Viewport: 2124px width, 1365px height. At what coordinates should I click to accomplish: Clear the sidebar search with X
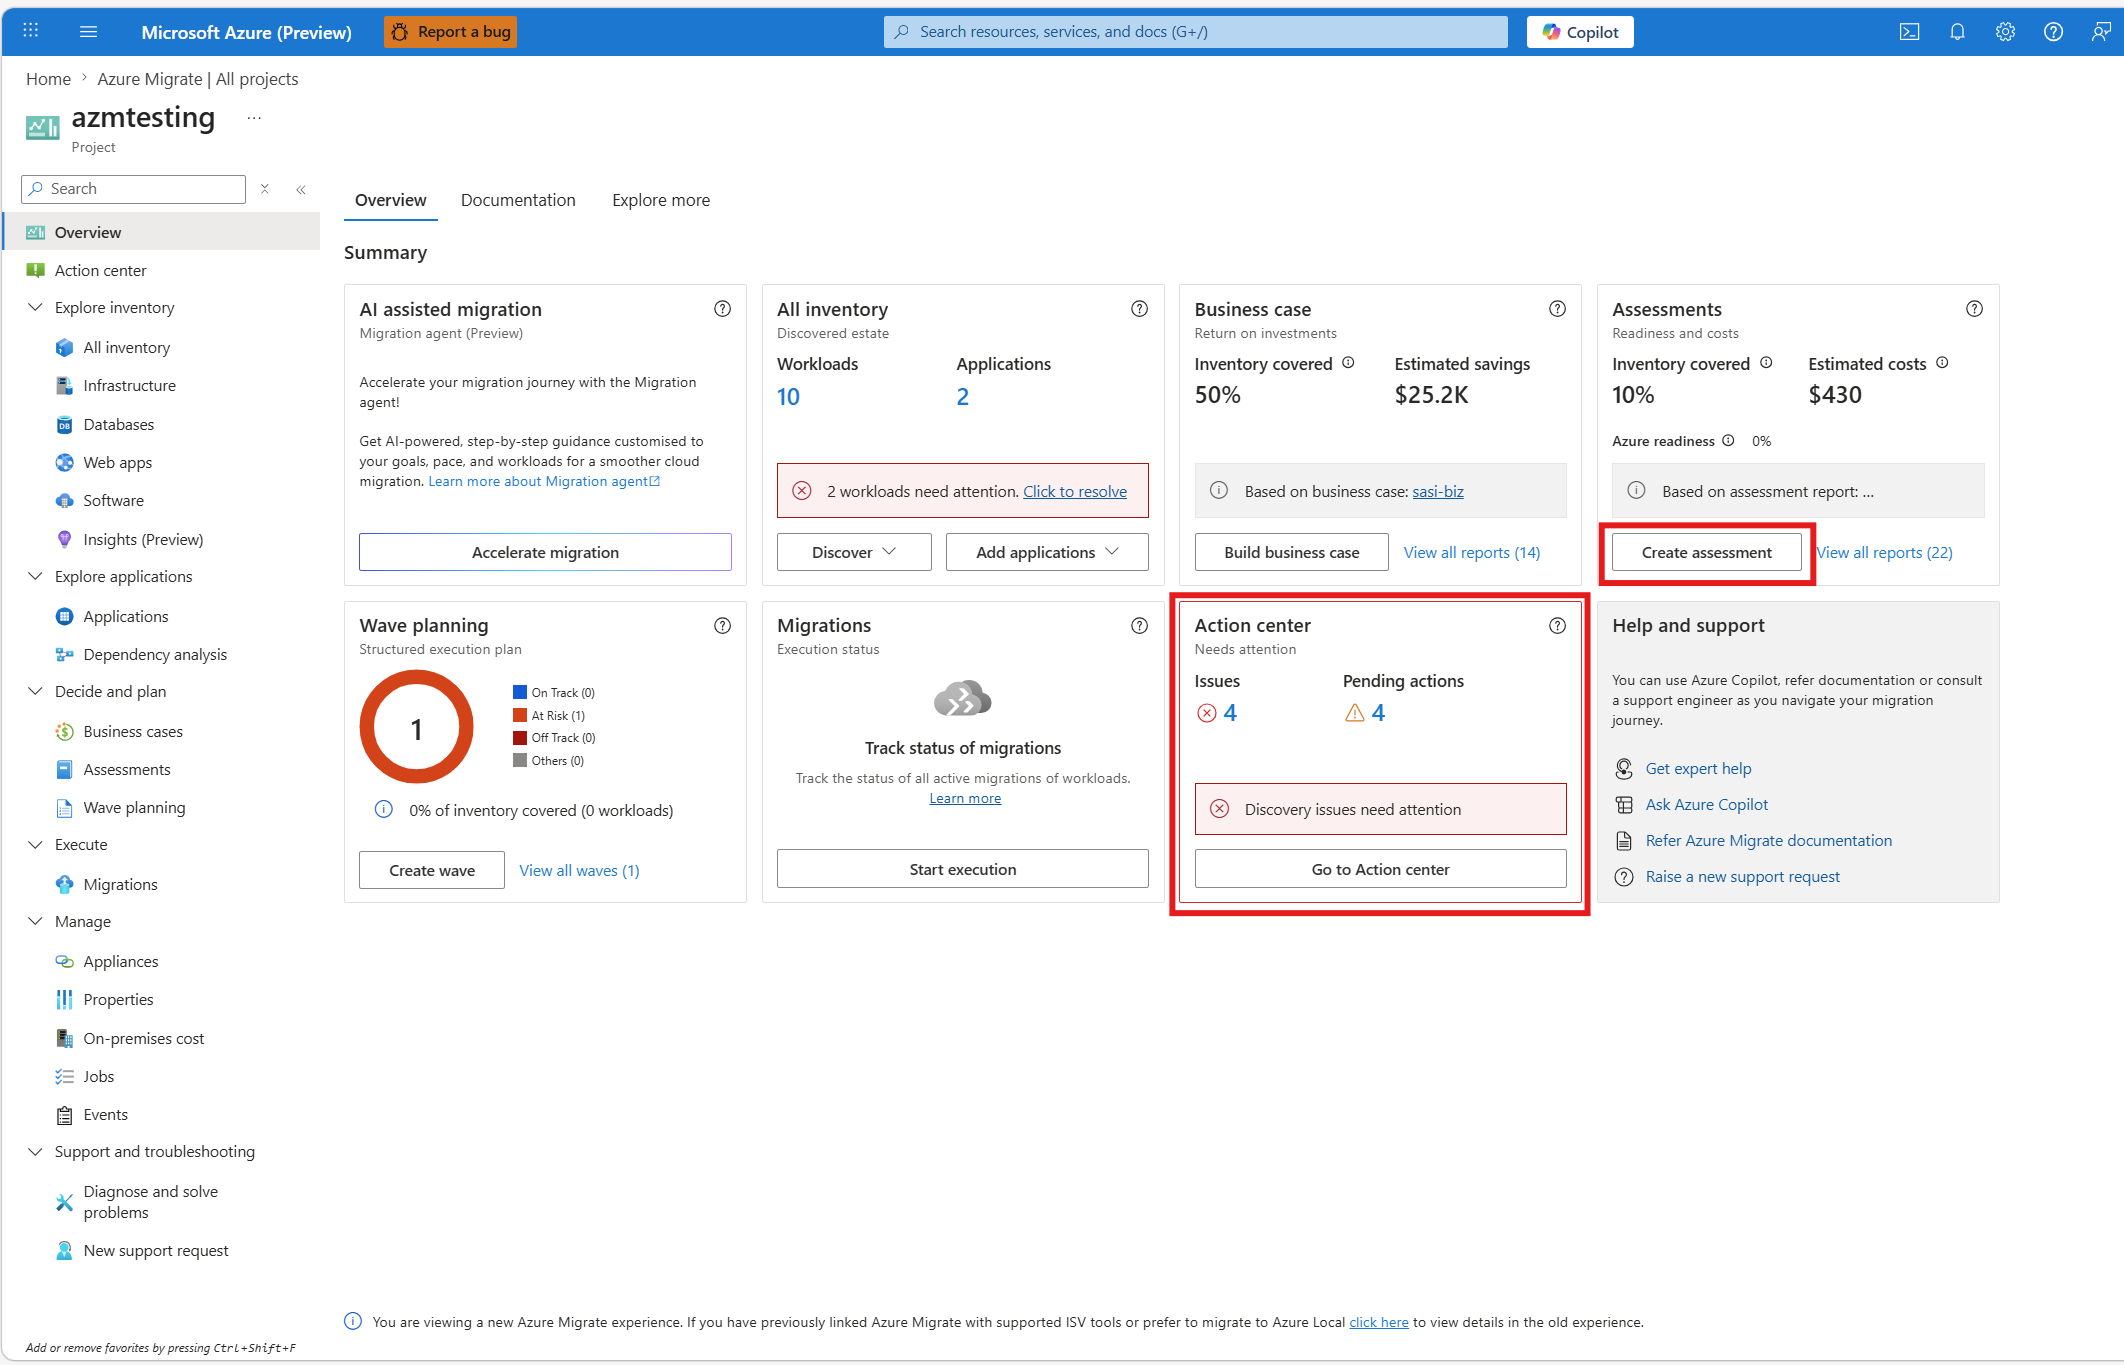pyautogui.click(x=265, y=189)
